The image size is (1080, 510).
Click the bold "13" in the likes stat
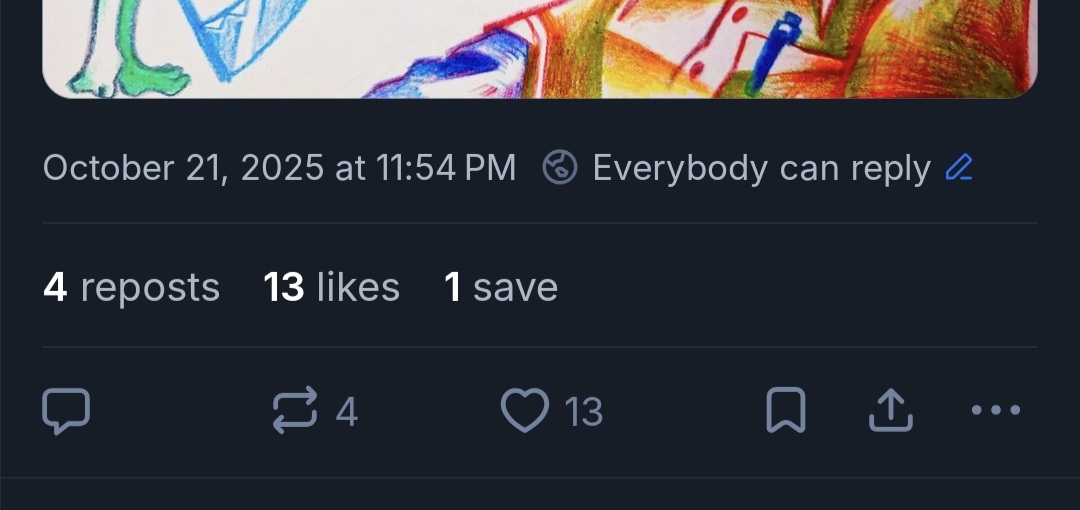284,288
